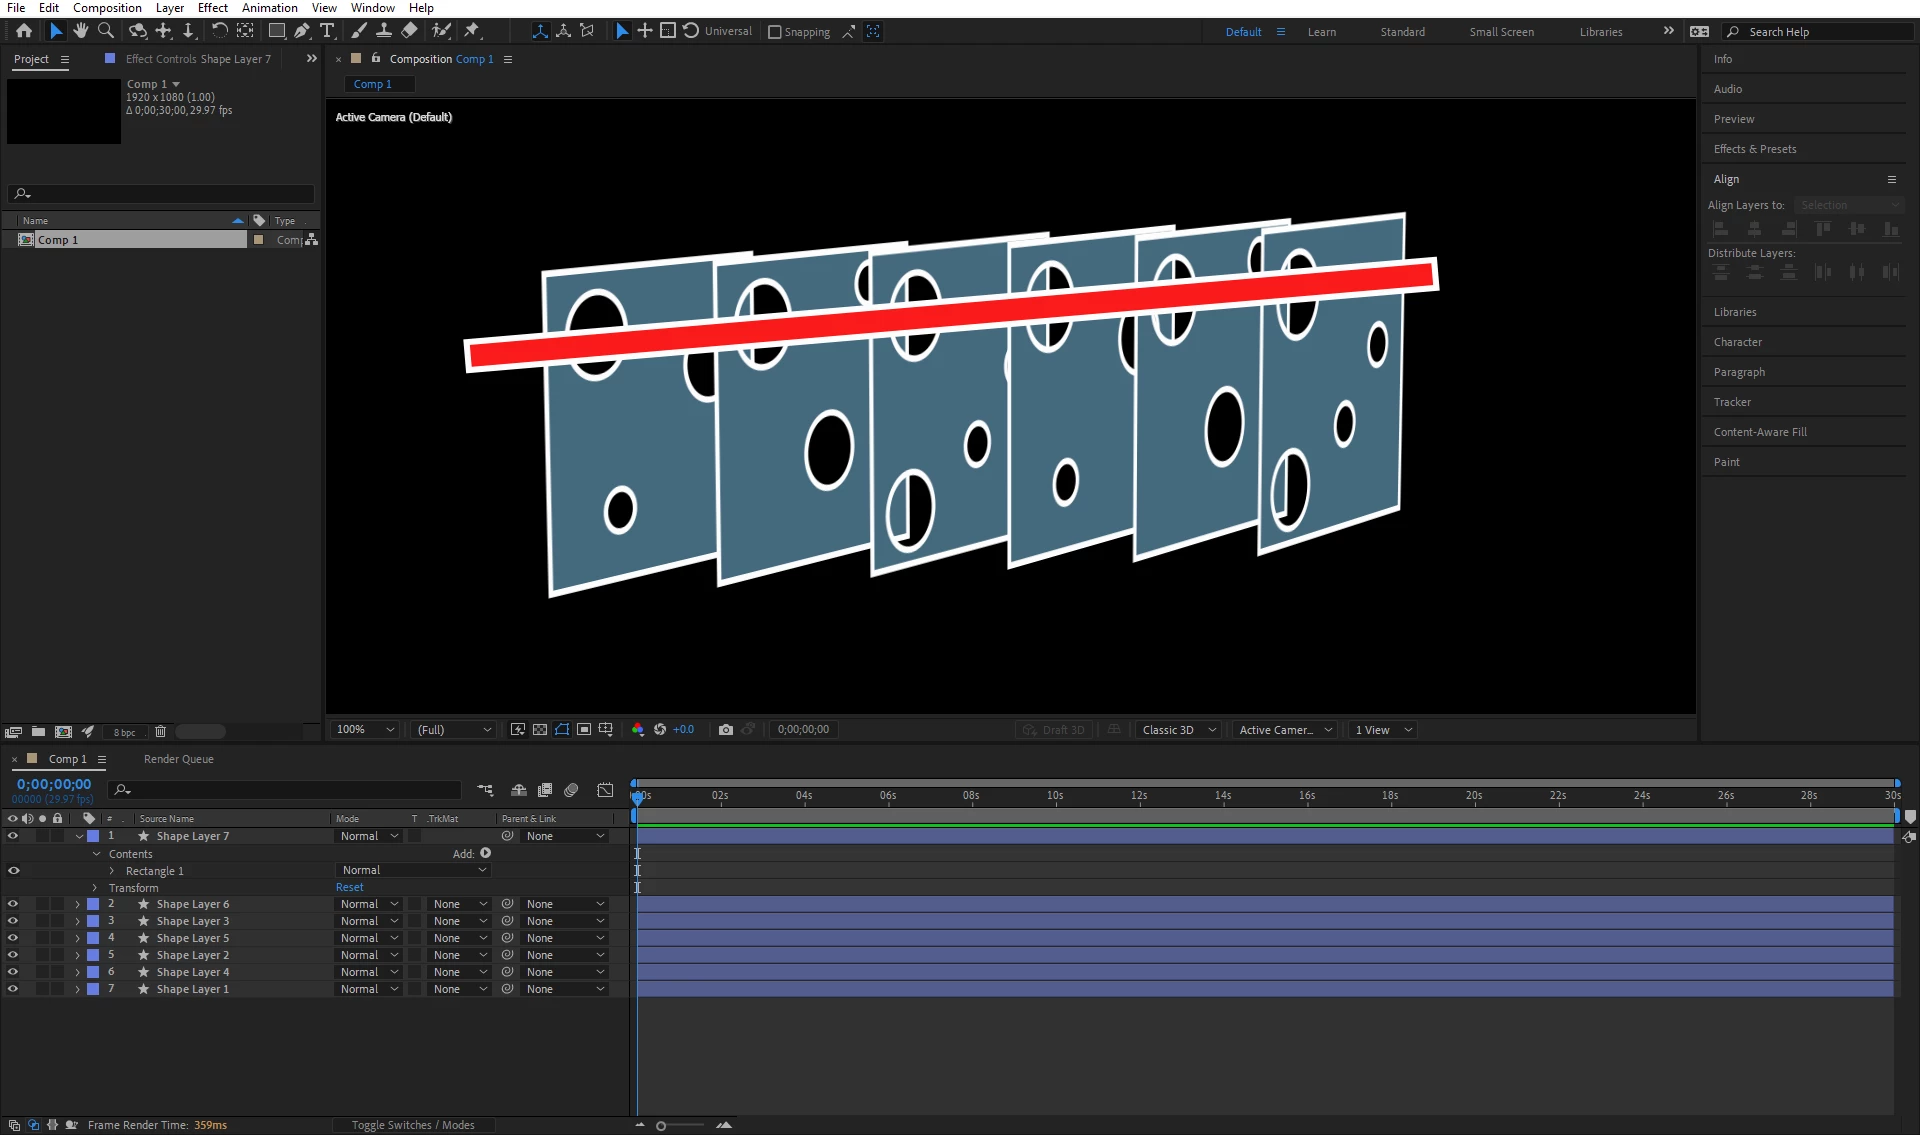Hide Shape Layer 1 with eye toggle
Image resolution: width=1920 pixels, height=1135 pixels.
pyautogui.click(x=13, y=989)
